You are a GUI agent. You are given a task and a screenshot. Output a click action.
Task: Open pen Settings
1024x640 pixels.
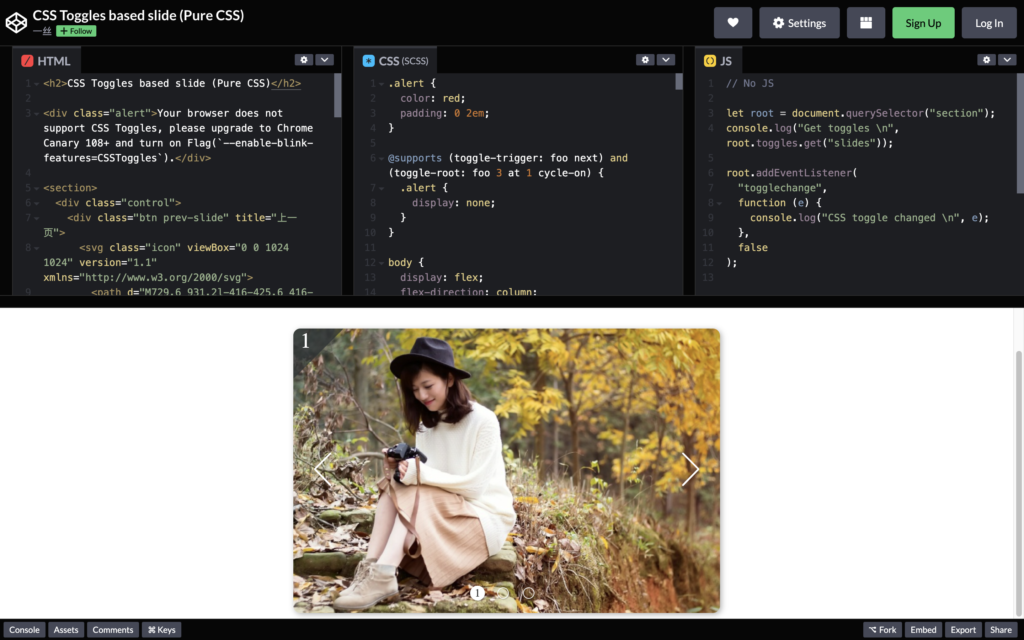(x=799, y=23)
